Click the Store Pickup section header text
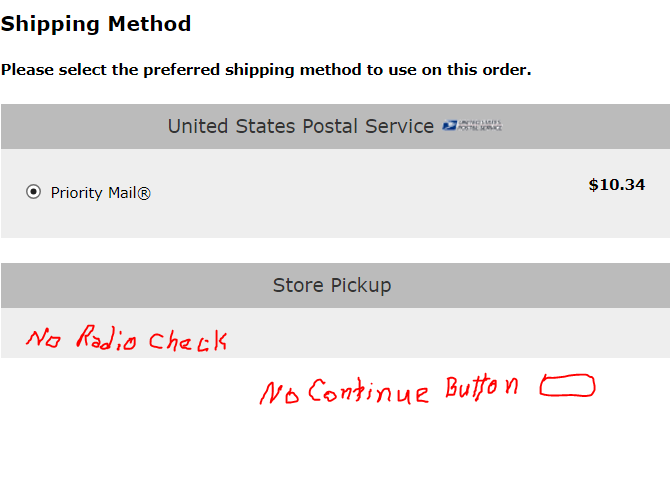The width and height of the screenshot is (670, 504). [332, 285]
